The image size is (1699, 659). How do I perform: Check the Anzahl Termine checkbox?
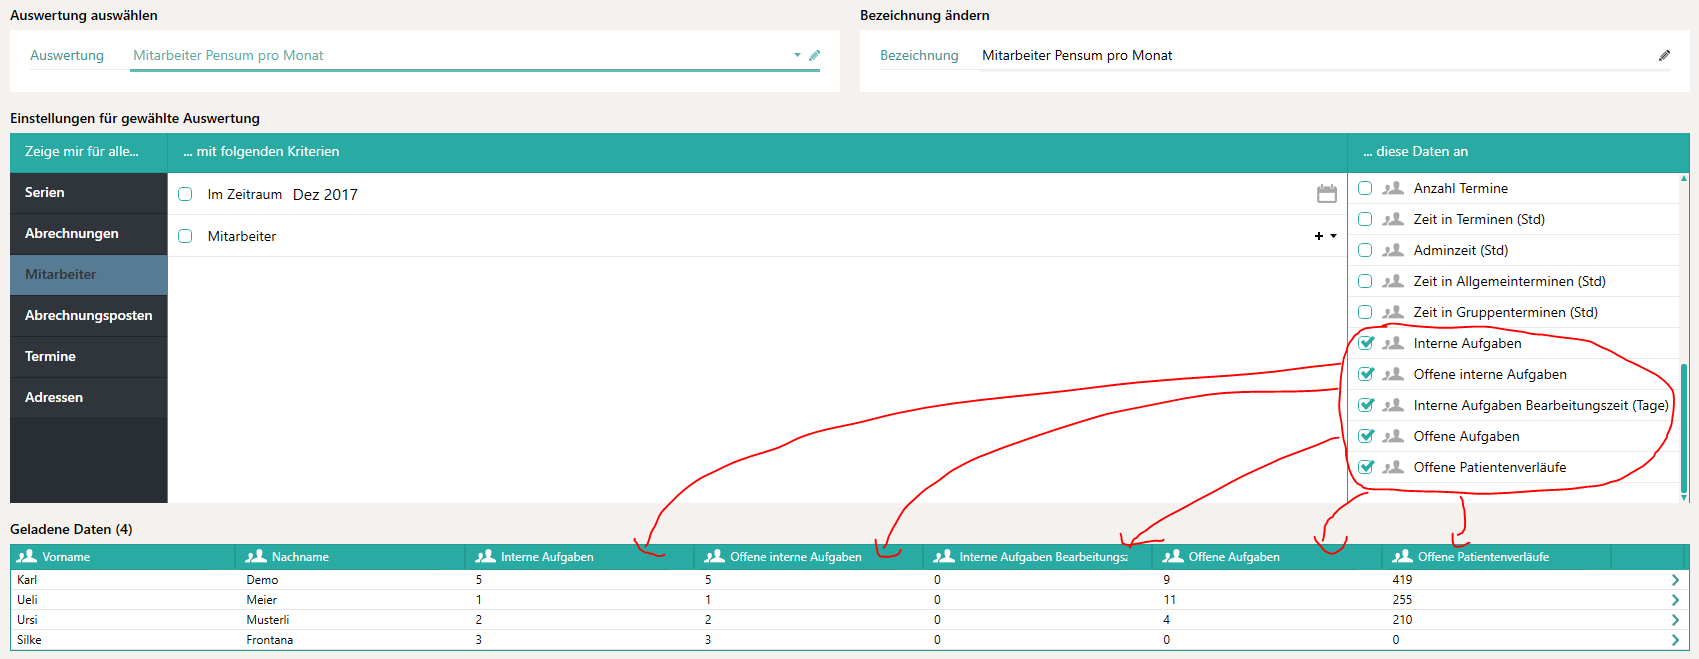pos(1365,188)
